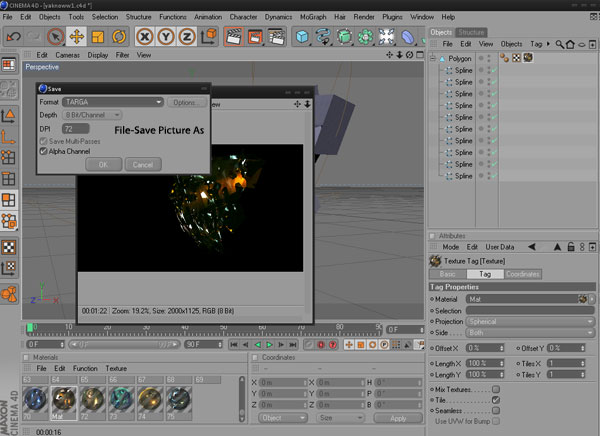Open the Plugins menu
Viewport: 600px width, 436px height.
coord(392,17)
